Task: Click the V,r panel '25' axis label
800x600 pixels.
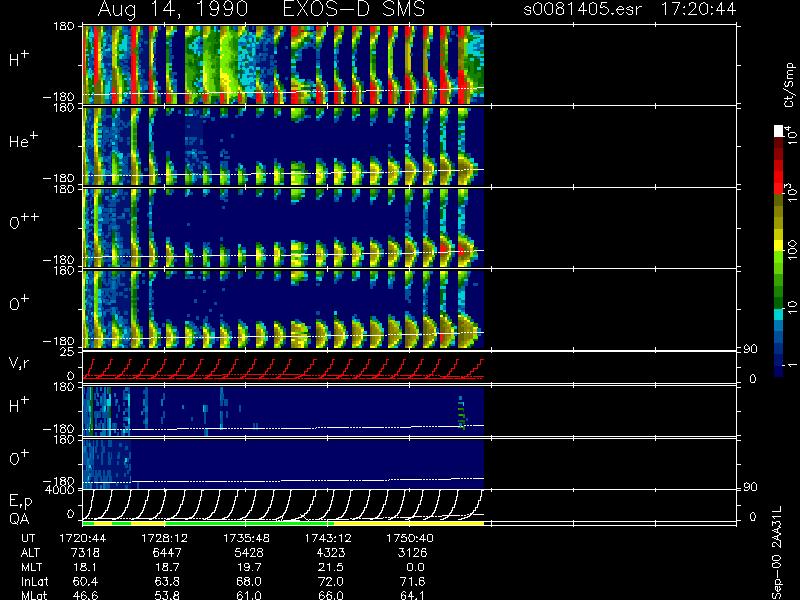Action: [x=68, y=352]
